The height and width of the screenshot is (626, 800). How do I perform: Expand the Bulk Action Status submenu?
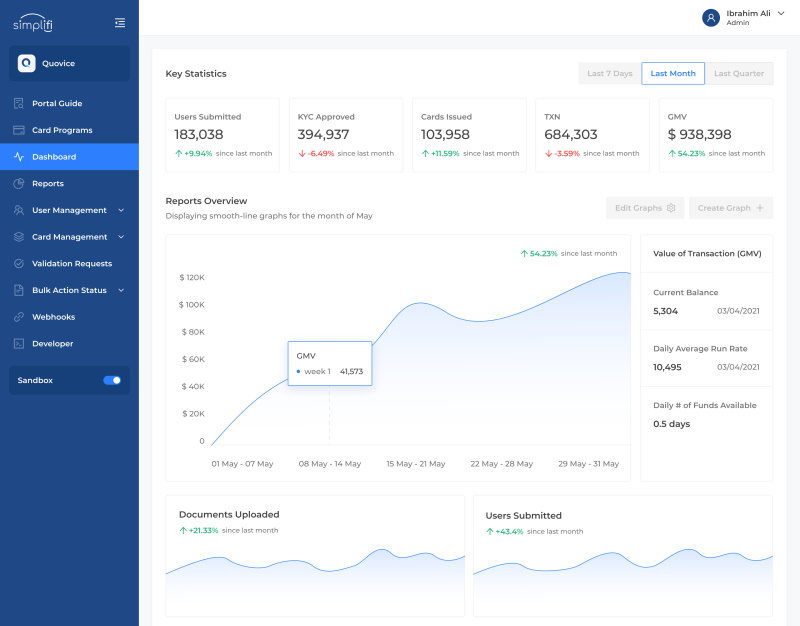click(121, 290)
